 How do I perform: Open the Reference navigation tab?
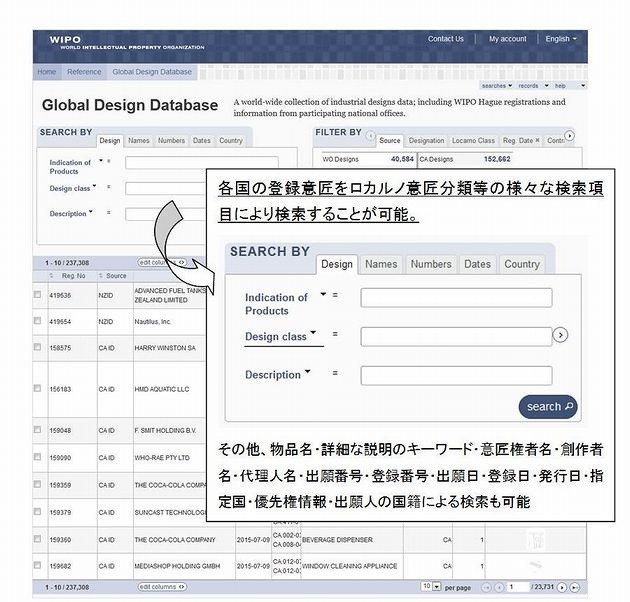point(84,72)
